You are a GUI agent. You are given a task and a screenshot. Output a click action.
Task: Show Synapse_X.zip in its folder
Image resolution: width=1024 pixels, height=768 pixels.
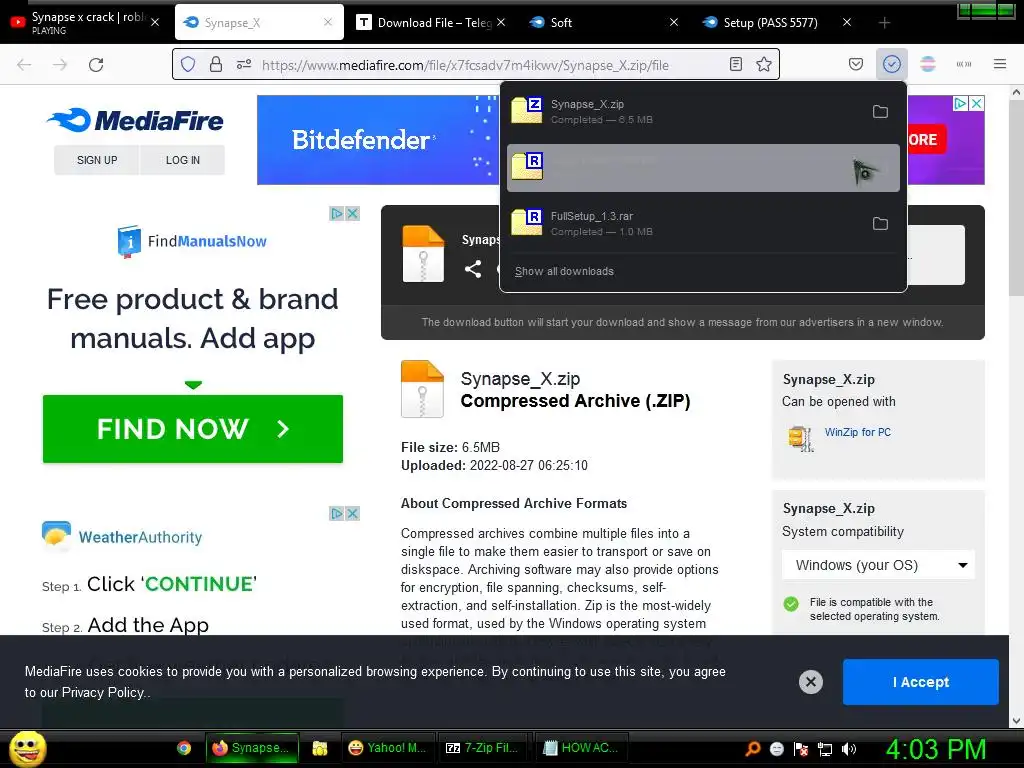click(880, 112)
